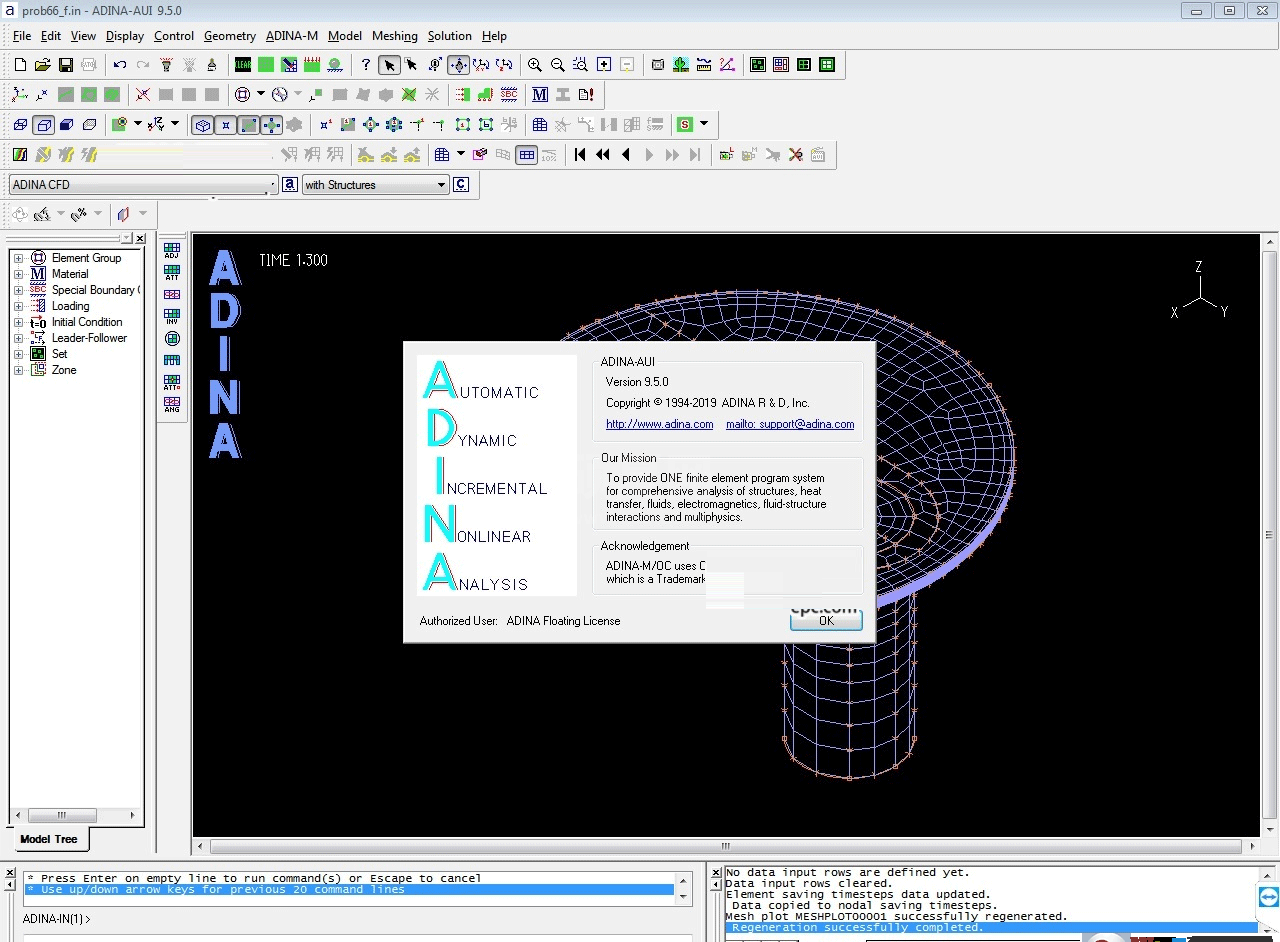Click the SBC special boundary conditions icon
Viewport: 1280px width, 942px height.
(x=509, y=95)
